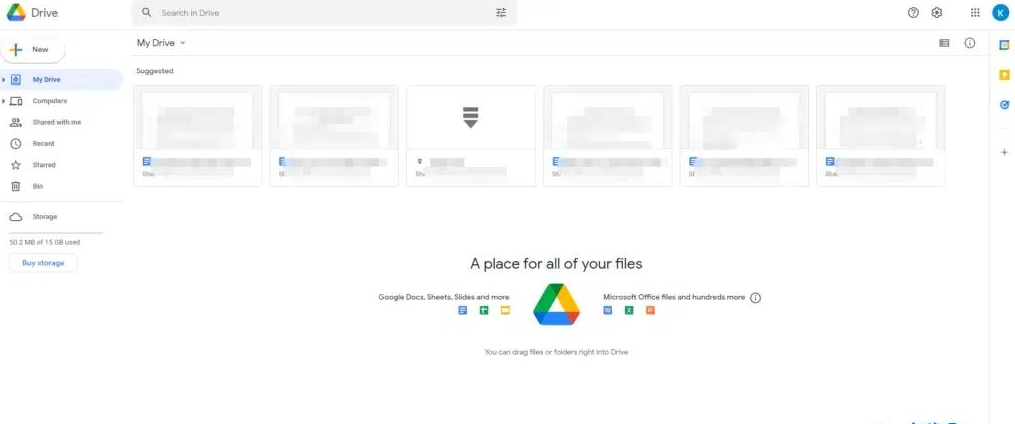Show the view details info panel
The image size is (1015, 424).
[x=969, y=43]
